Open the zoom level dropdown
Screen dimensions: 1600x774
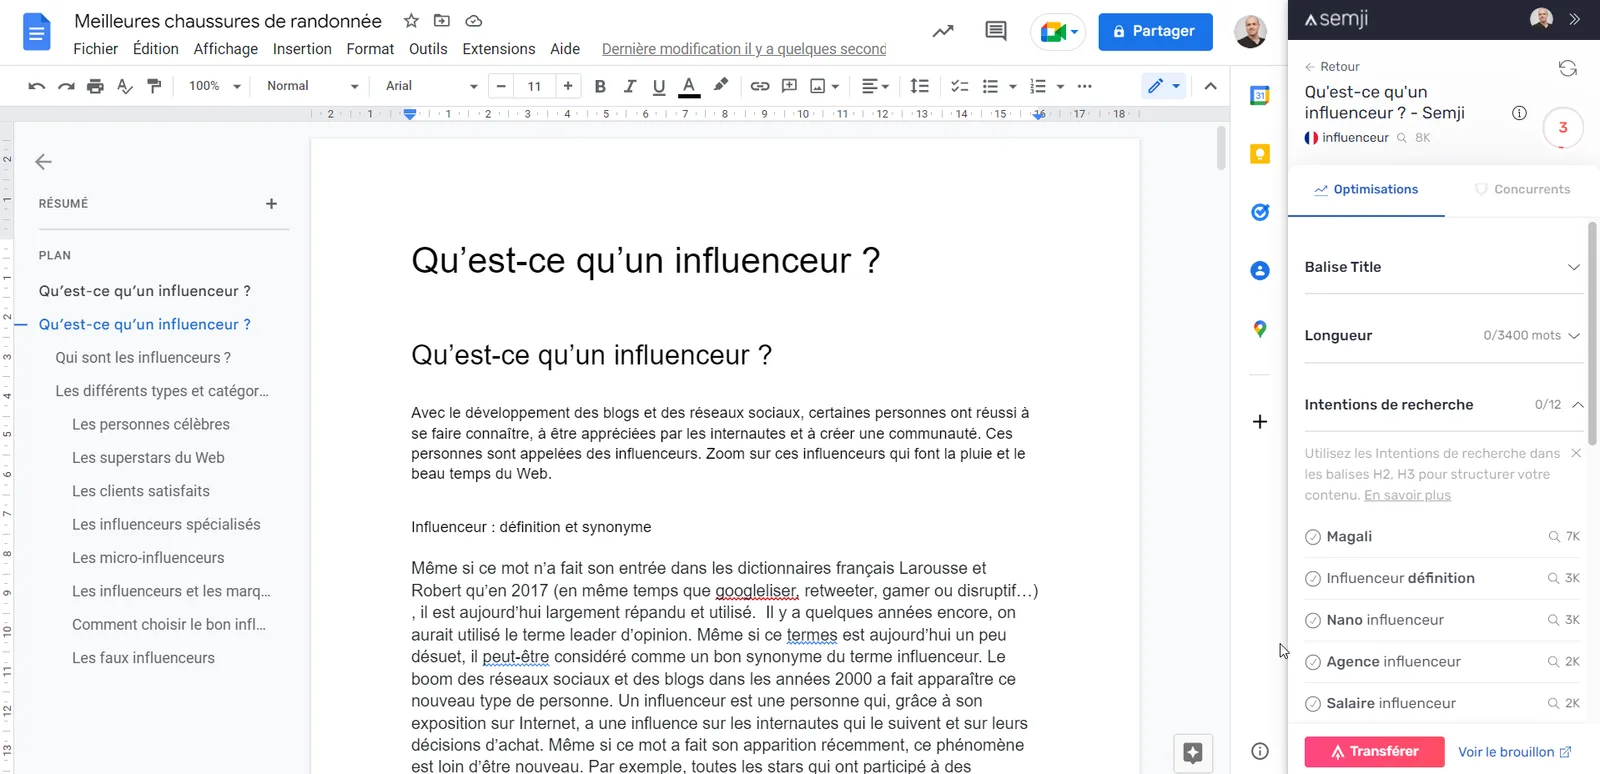click(215, 86)
